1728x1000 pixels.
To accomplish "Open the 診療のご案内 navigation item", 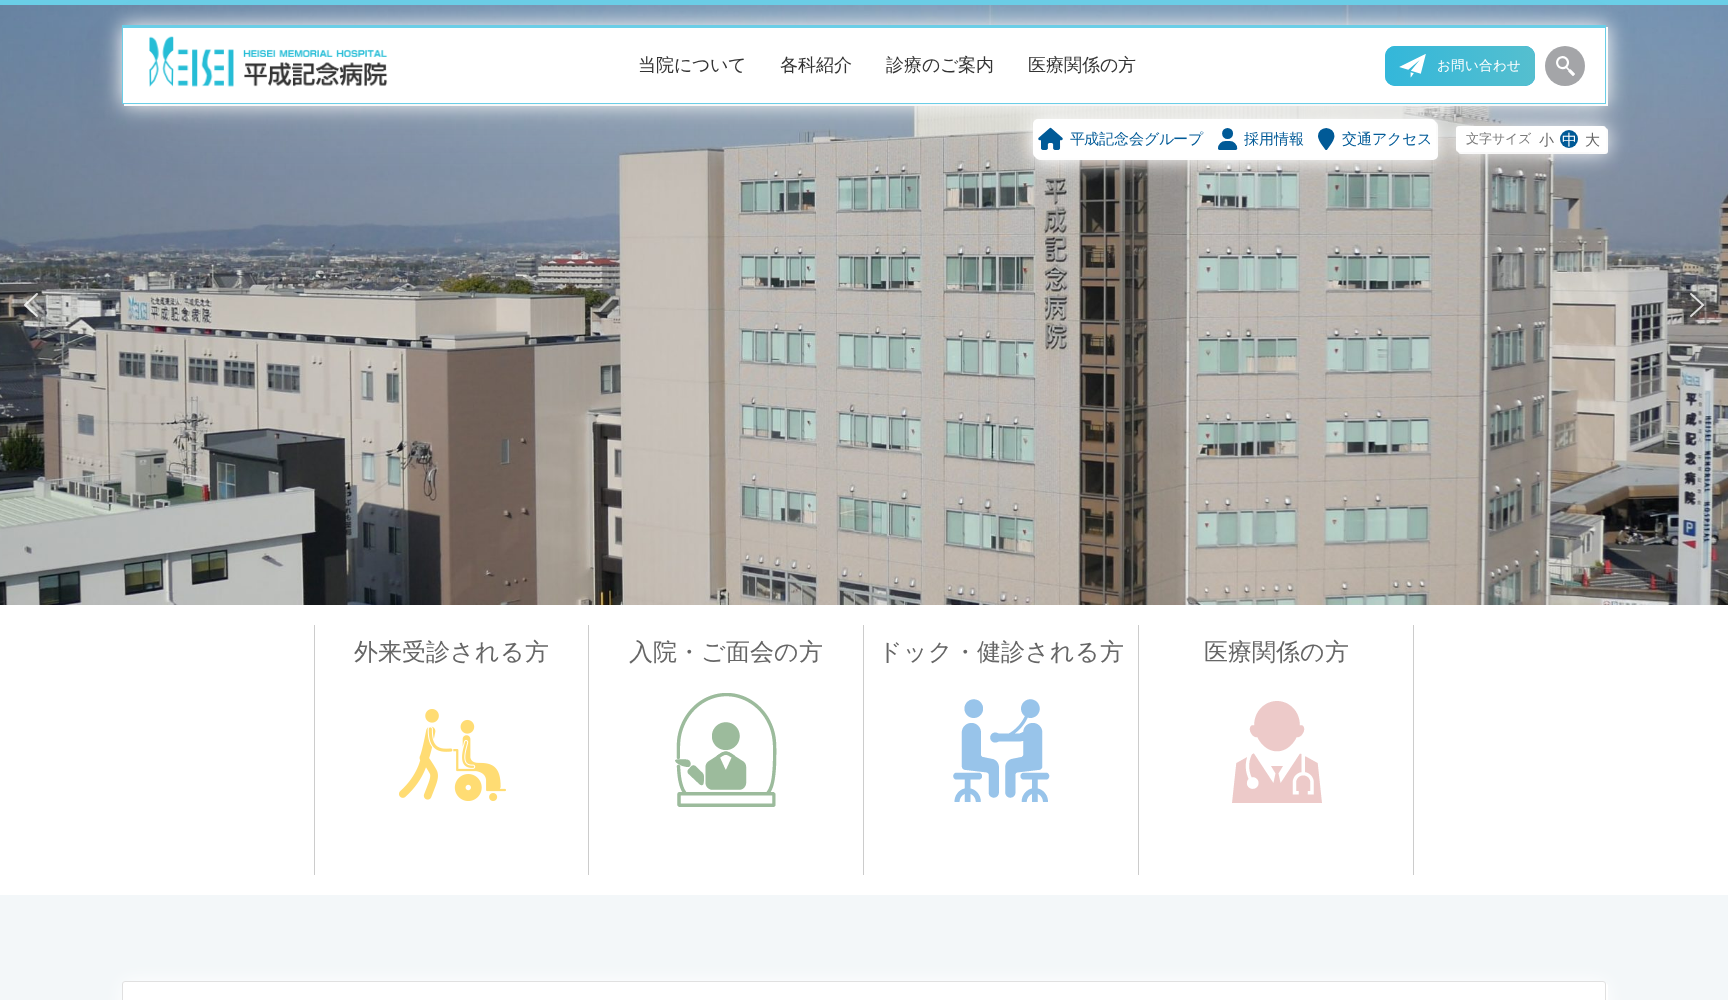I will (x=938, y=65).
